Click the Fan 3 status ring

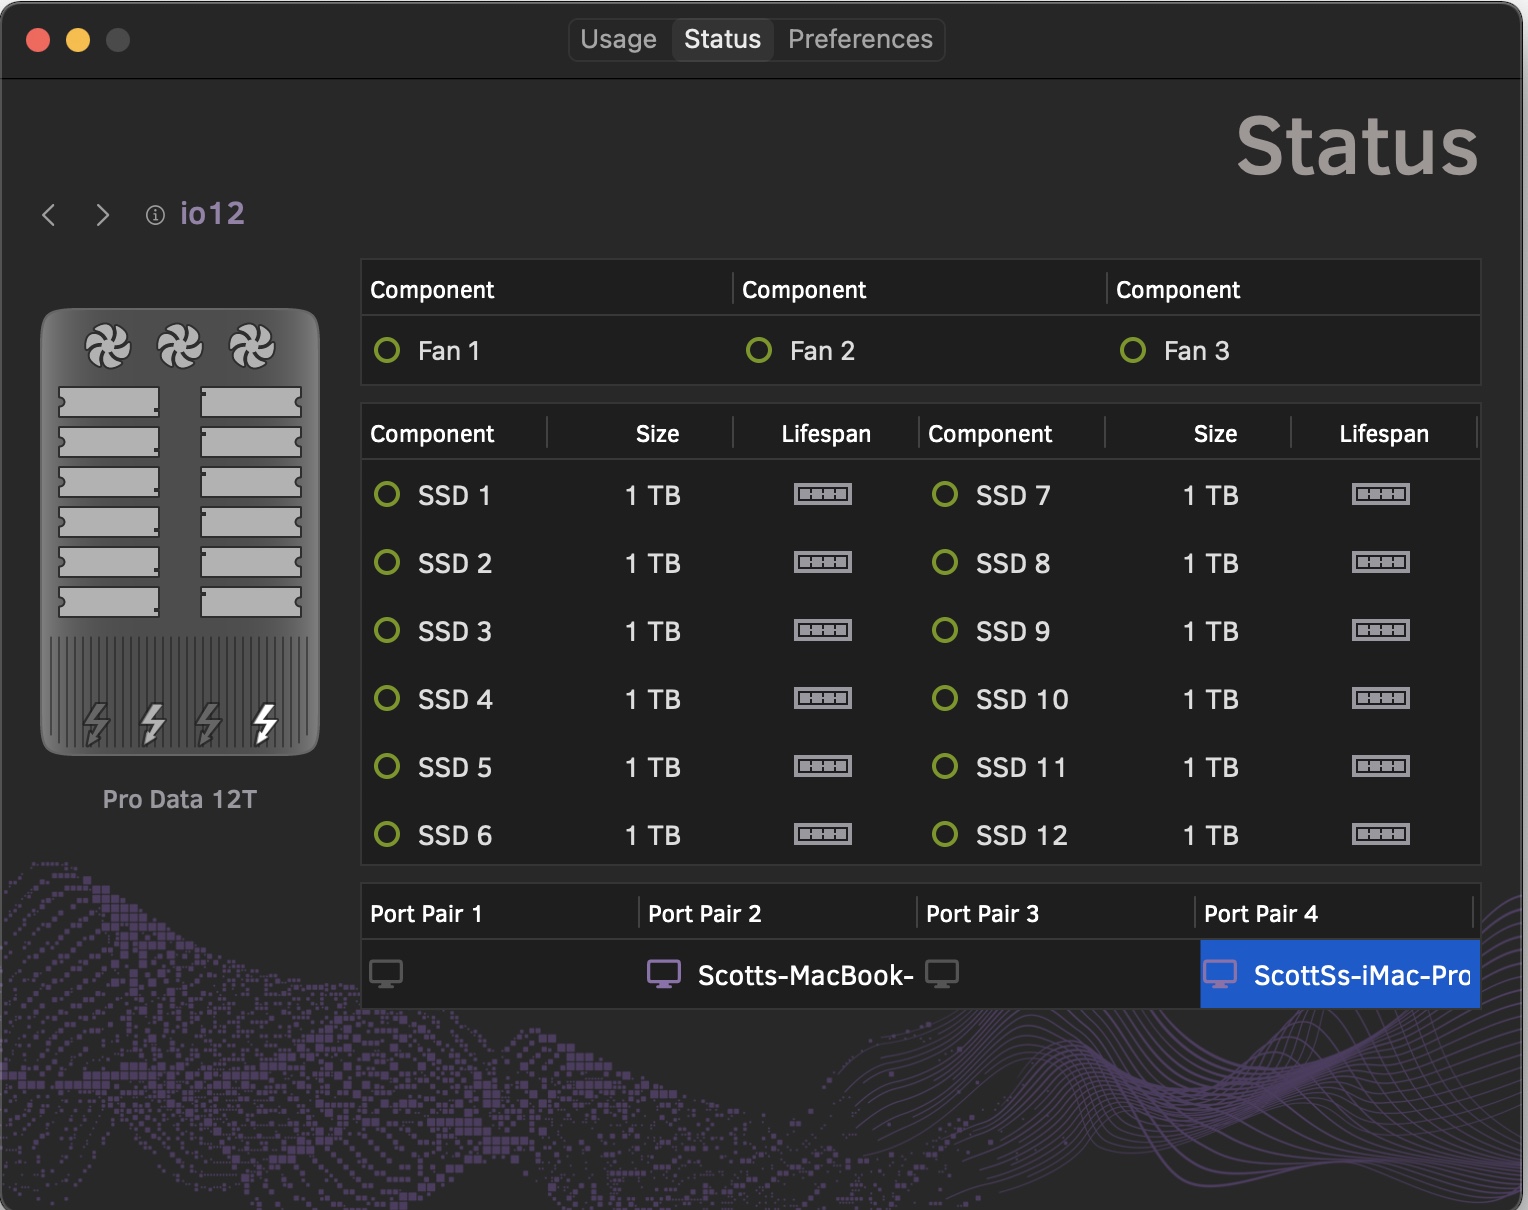tap(1133, 350)
